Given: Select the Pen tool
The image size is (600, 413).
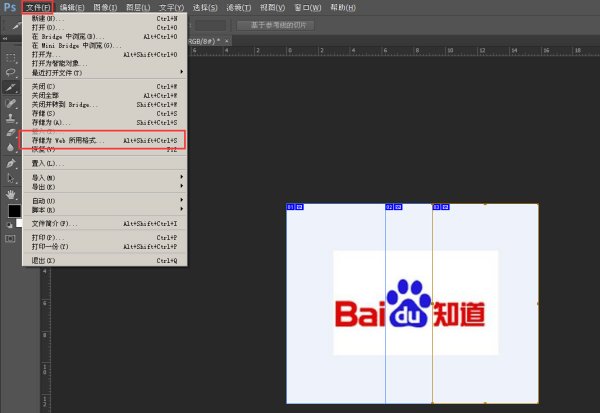Looking at the screenshot, I should (11, 163).
